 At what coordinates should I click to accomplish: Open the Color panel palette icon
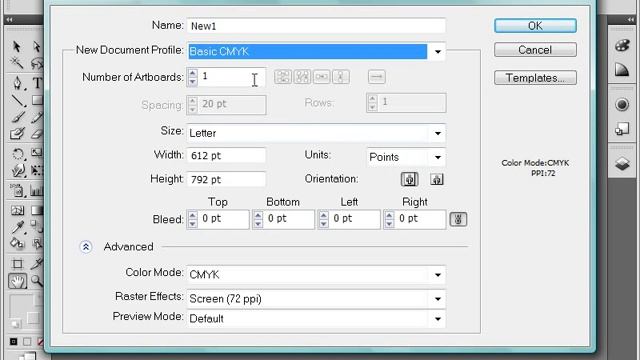pos(622,45)
